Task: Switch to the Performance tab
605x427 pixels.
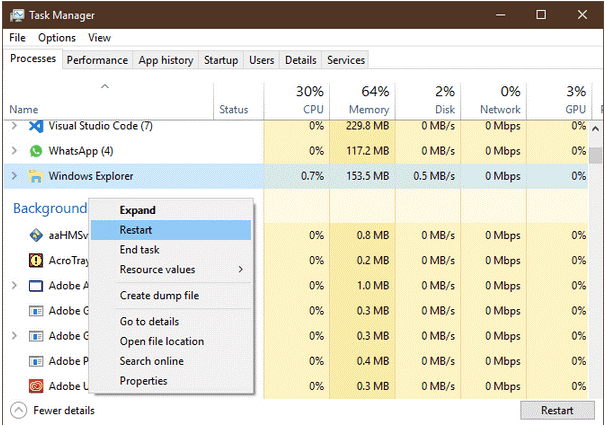Action: click(x=97, y=60)
